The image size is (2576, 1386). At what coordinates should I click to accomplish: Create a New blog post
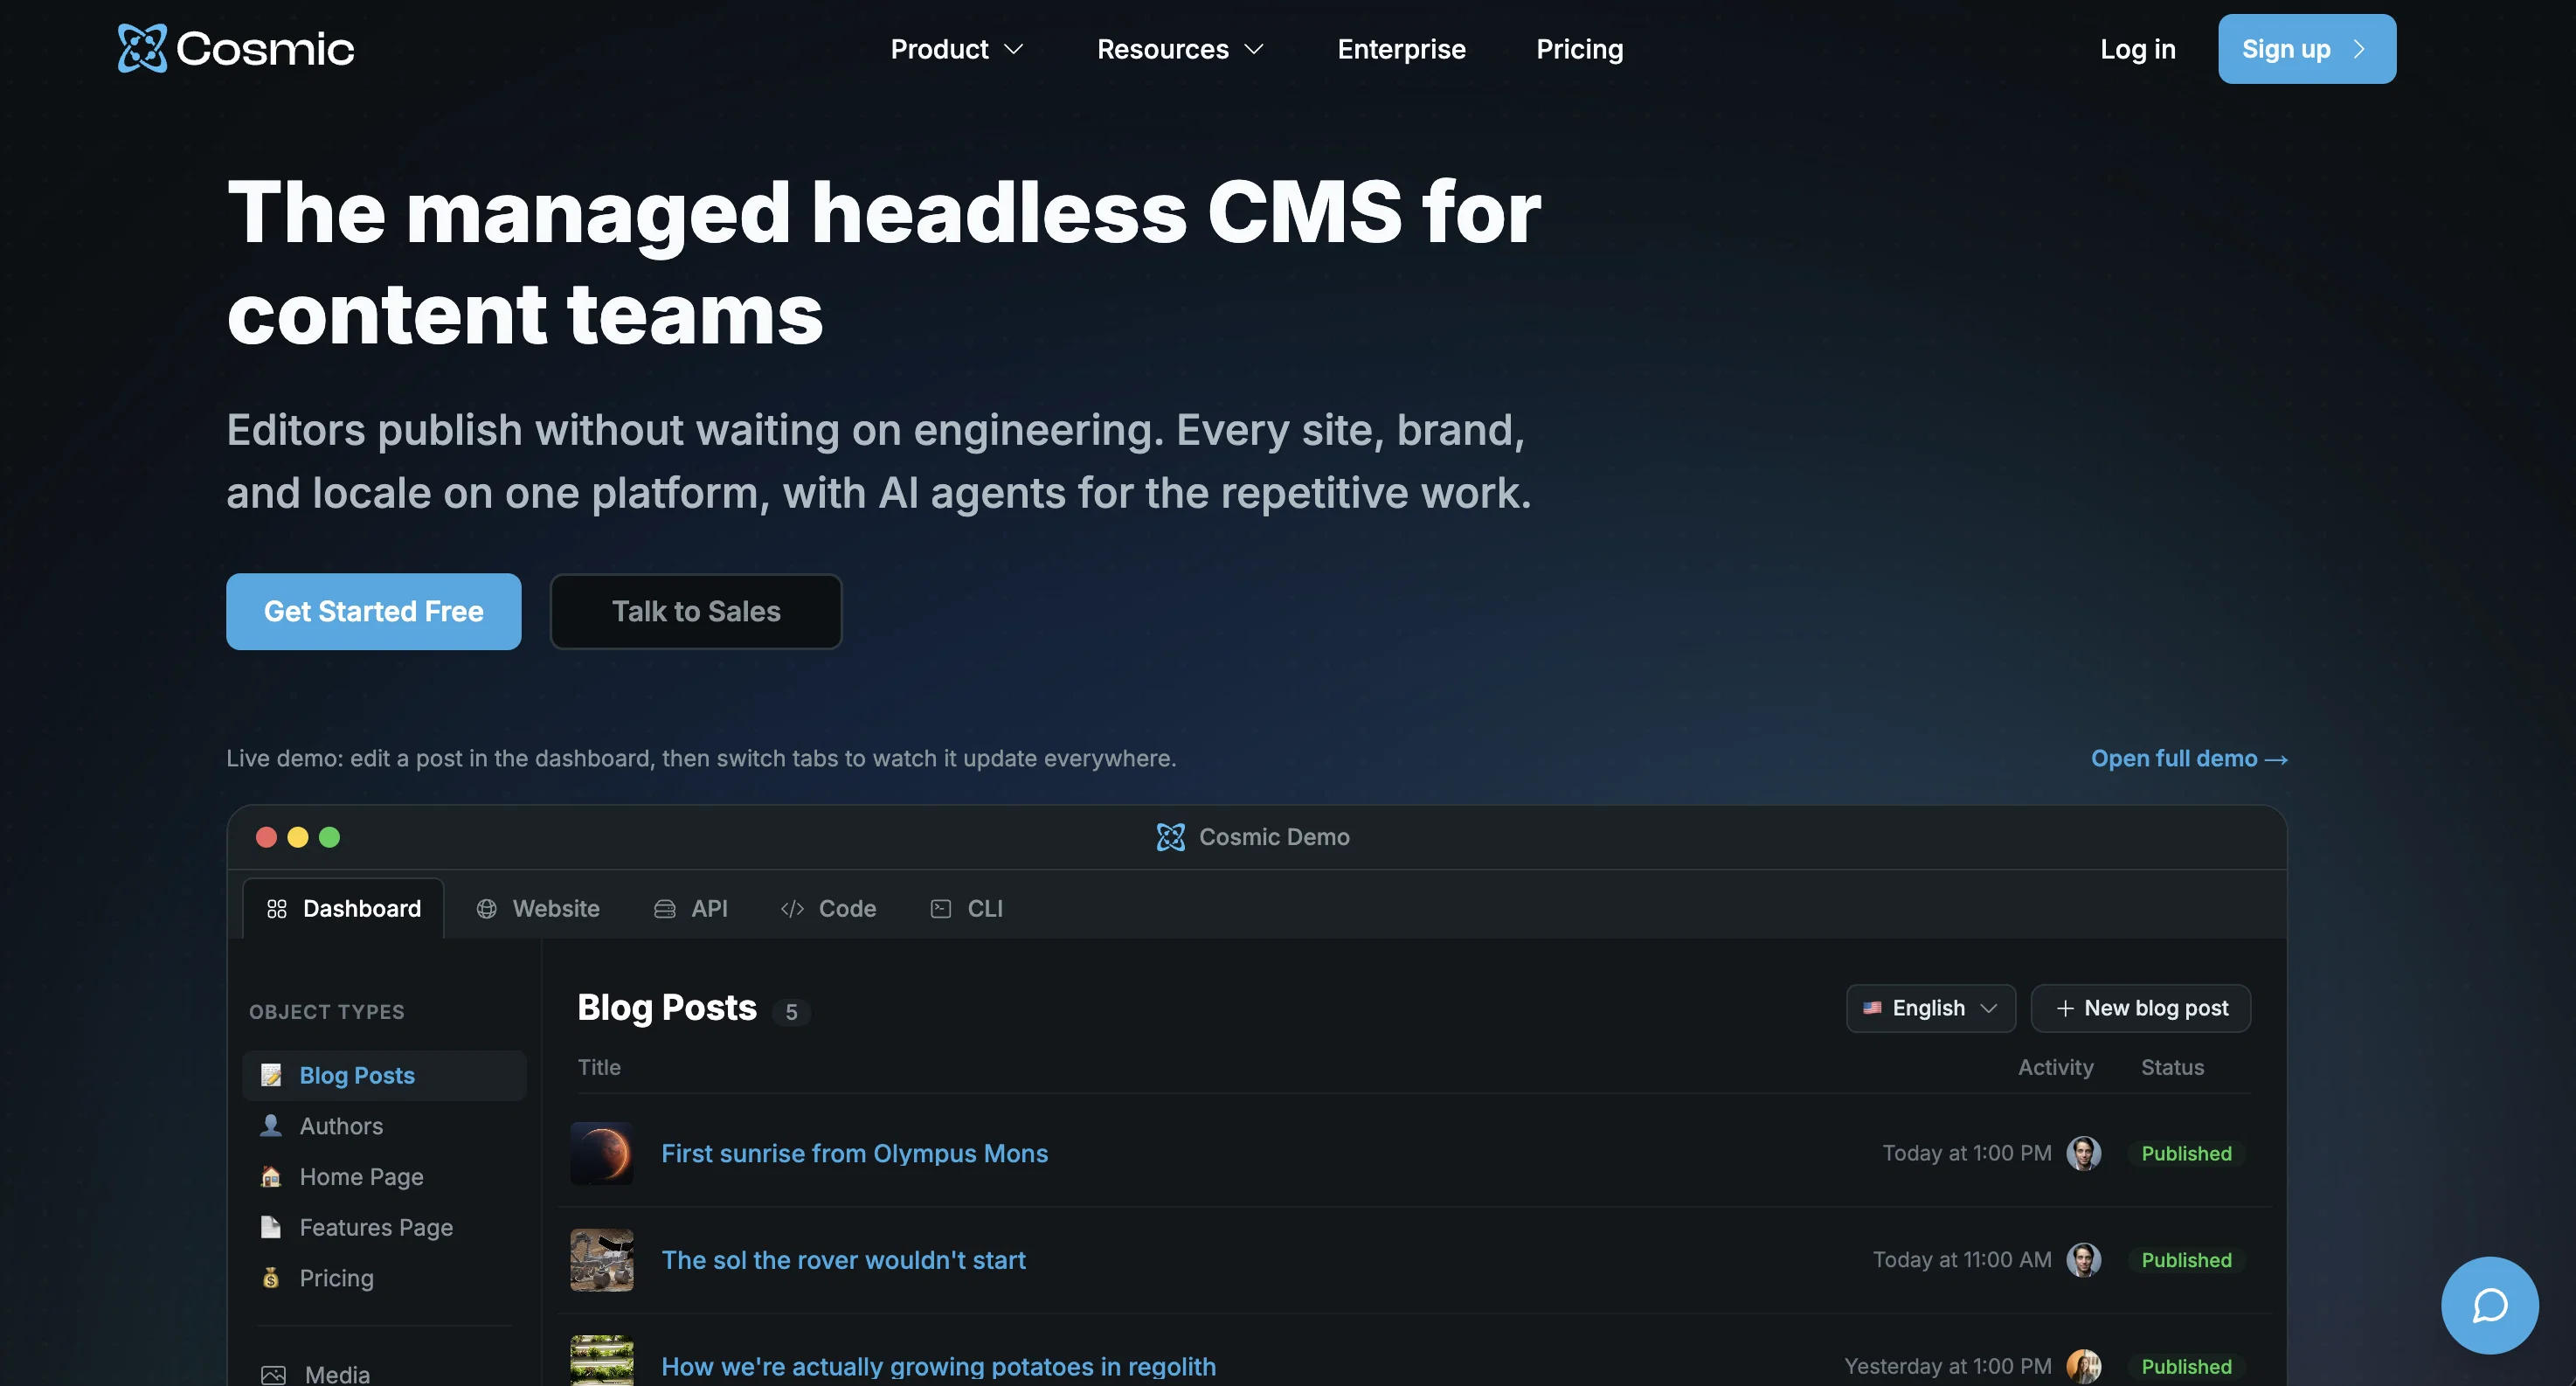coord(2140,1008)
